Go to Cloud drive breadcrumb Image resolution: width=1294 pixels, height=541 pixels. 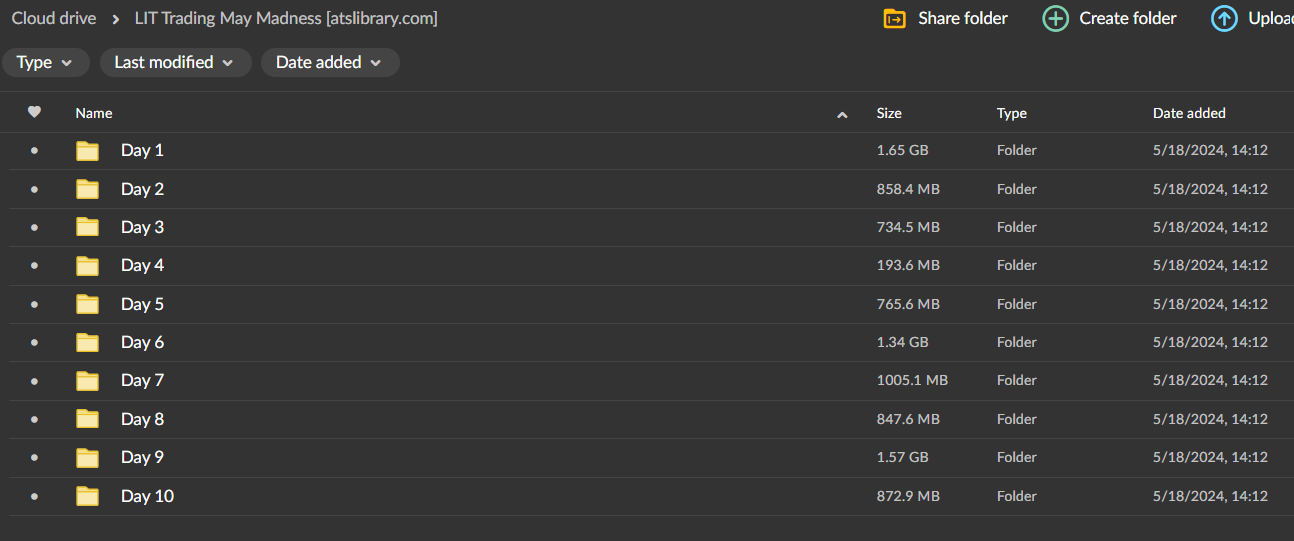pos(54,18)
